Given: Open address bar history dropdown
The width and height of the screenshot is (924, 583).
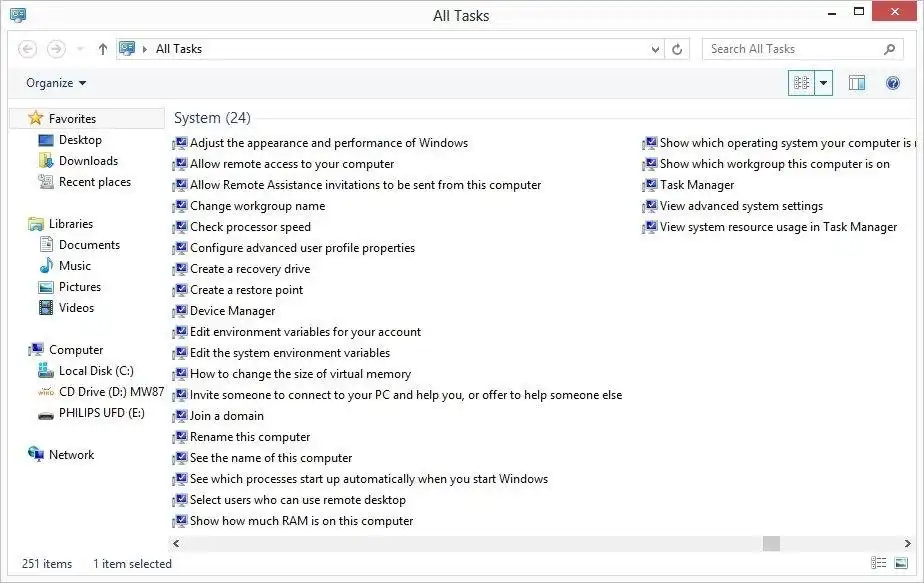Looking at the screenshot, I should (656, 49).
